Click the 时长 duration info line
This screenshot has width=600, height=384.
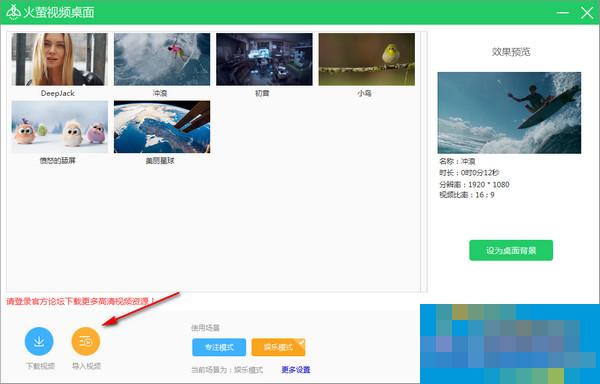[469, 173]
